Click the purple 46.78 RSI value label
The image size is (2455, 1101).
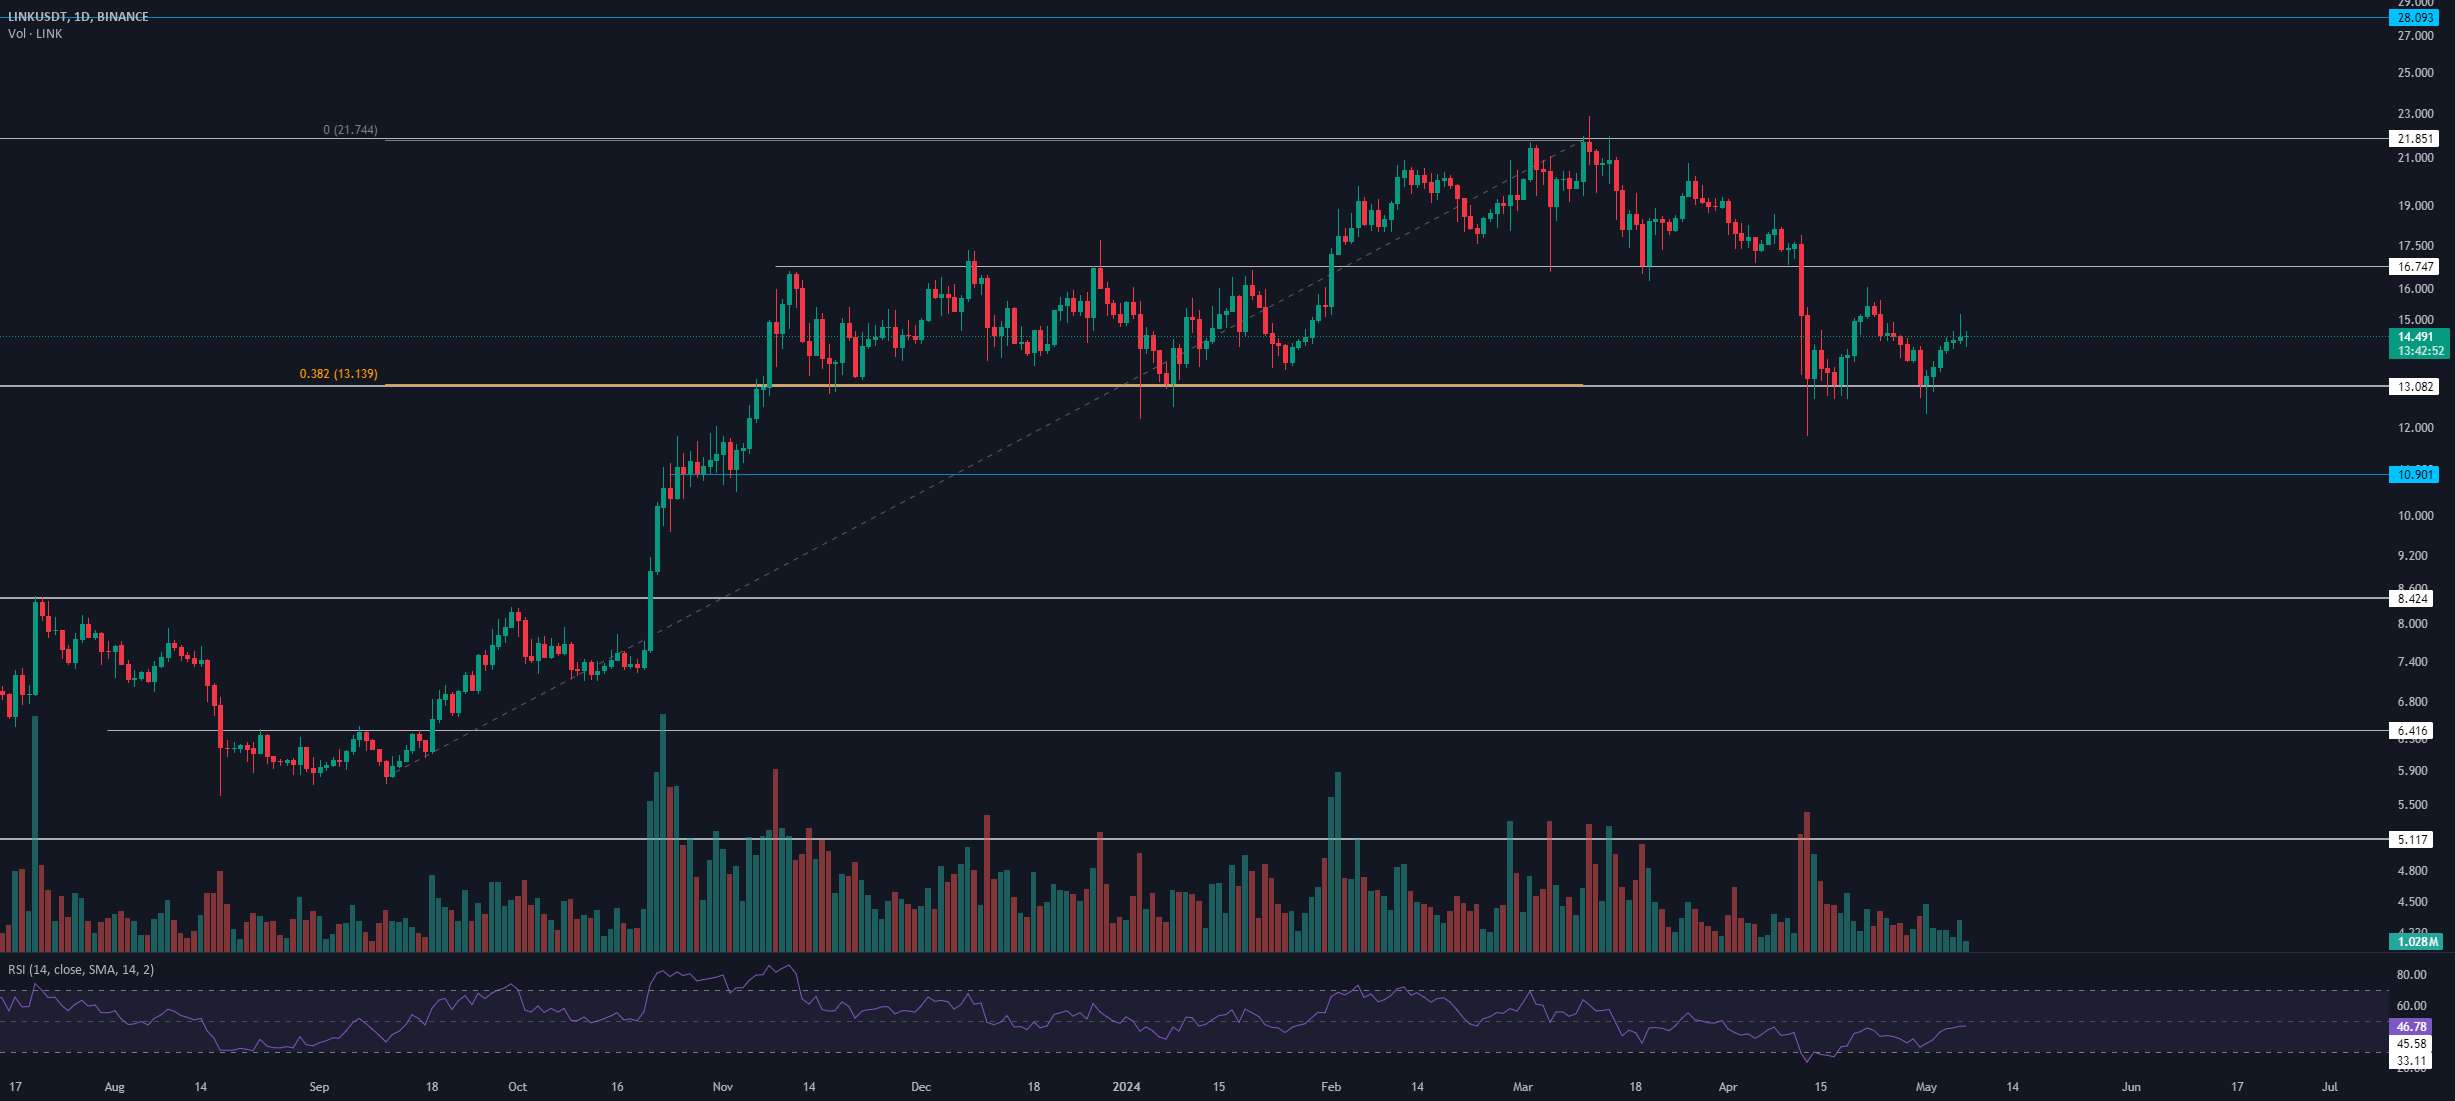2411,1027
